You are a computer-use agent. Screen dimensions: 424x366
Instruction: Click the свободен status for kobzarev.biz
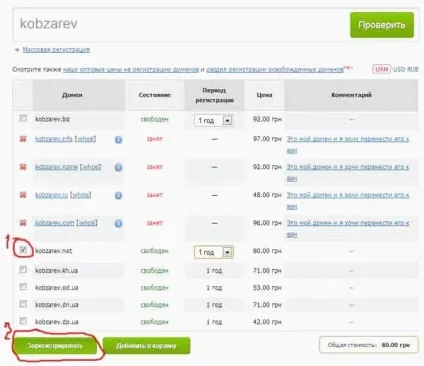click(x=154, y=119)
